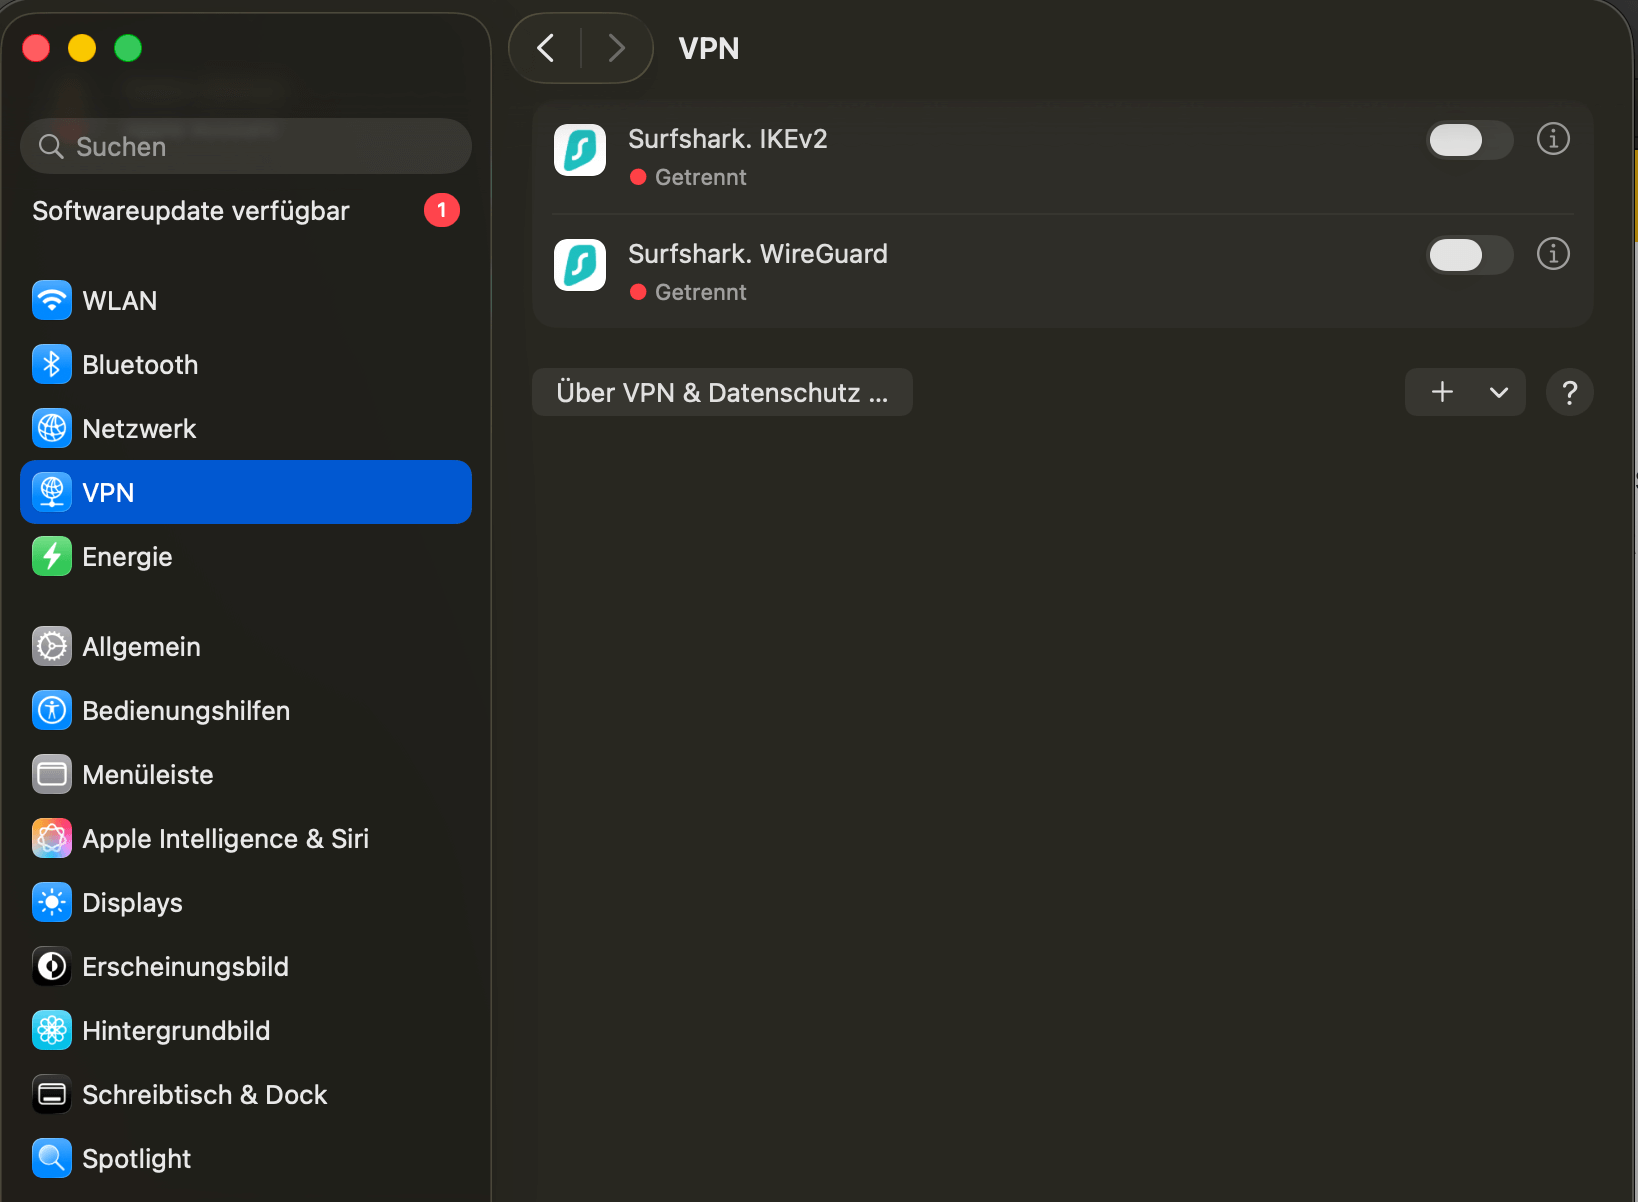The width and height of the screenshot is (1638, 1202).
Task: Click the plus icon to add VPN
Action: point(1442,392)
